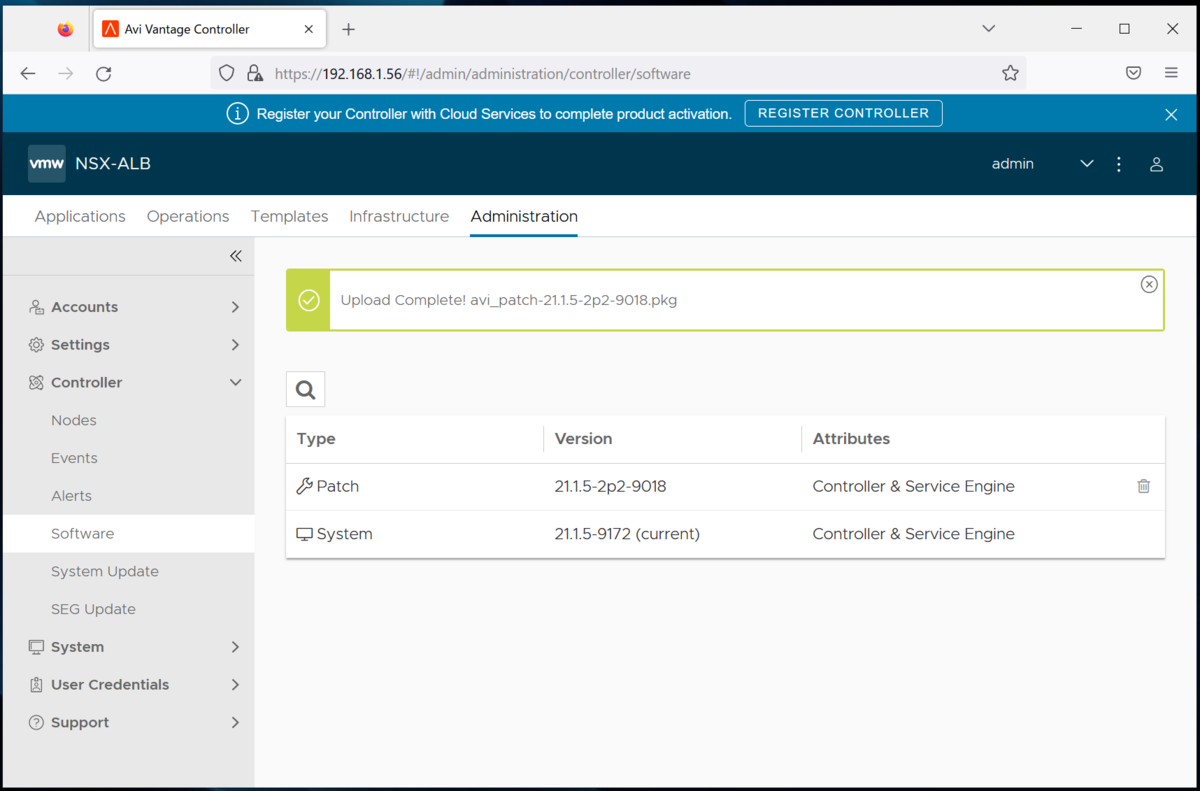Screen dimensions: 1200x791
Task: Click version text 21.1.5-2p2-9018
Action: coord(610,486)
